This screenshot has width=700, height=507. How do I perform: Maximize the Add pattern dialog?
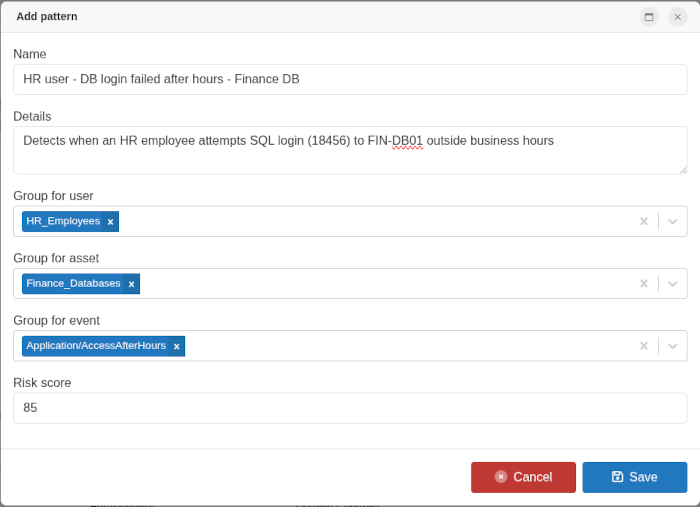[649, 16]
